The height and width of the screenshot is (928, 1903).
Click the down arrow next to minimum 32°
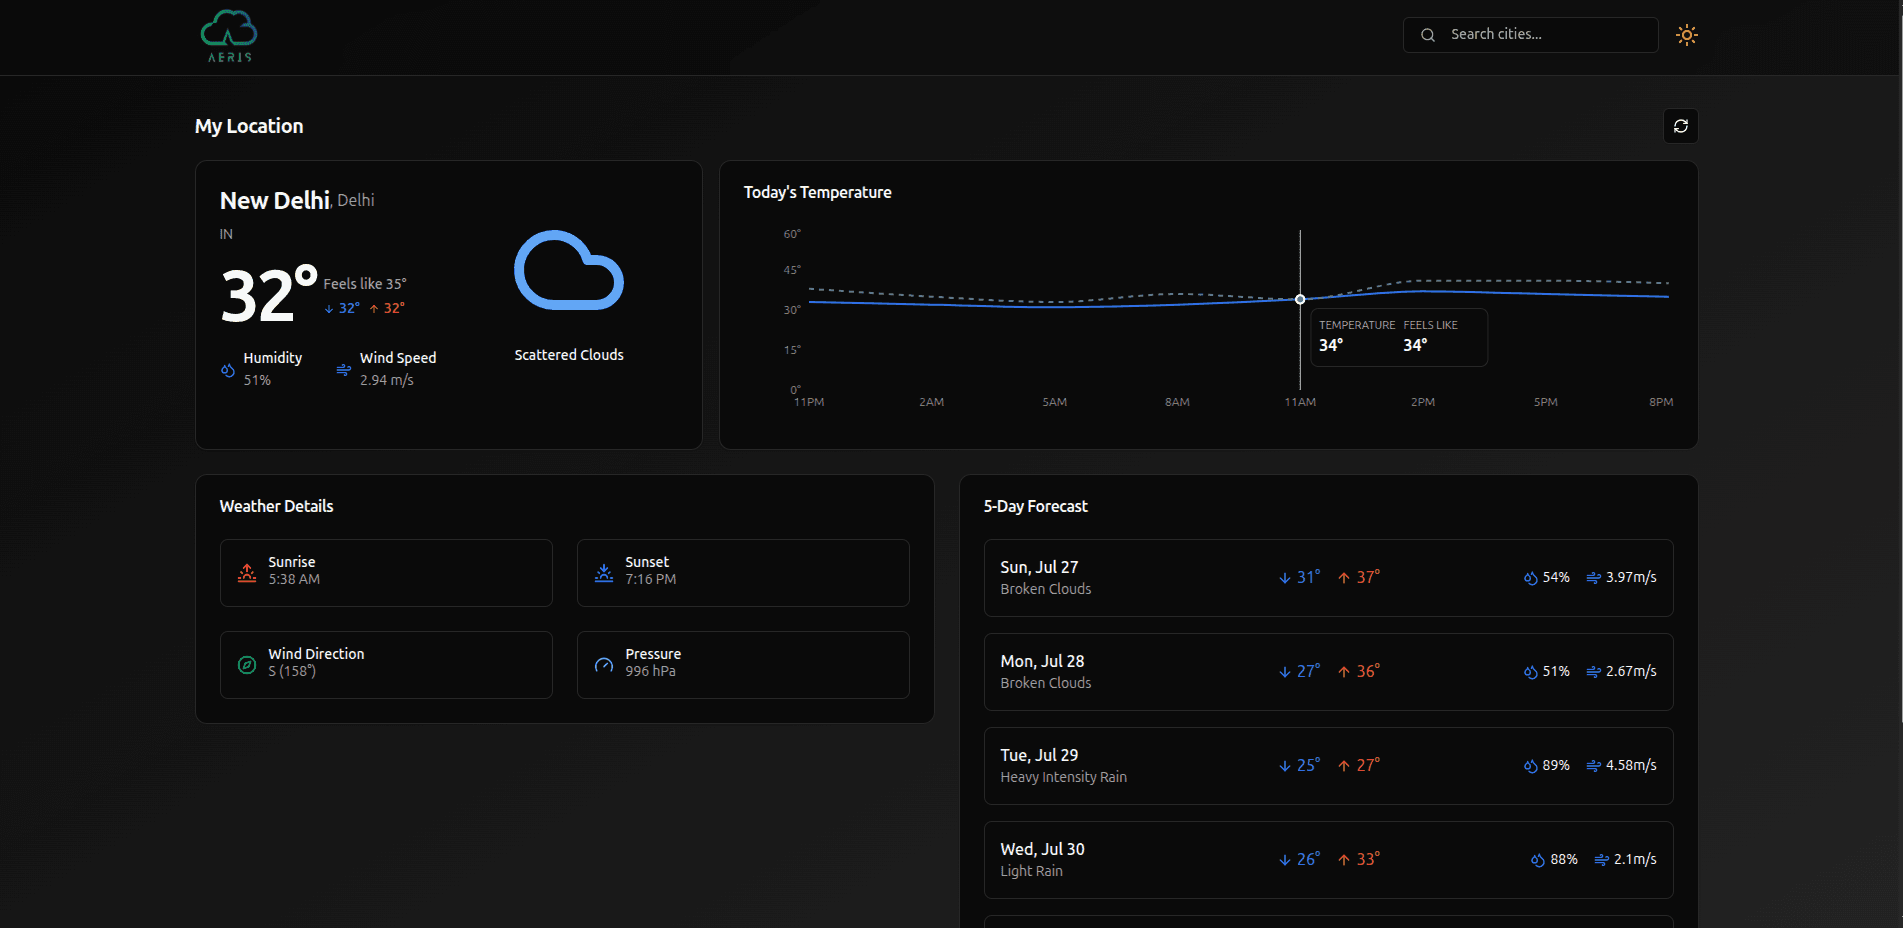tap(329, 309)
